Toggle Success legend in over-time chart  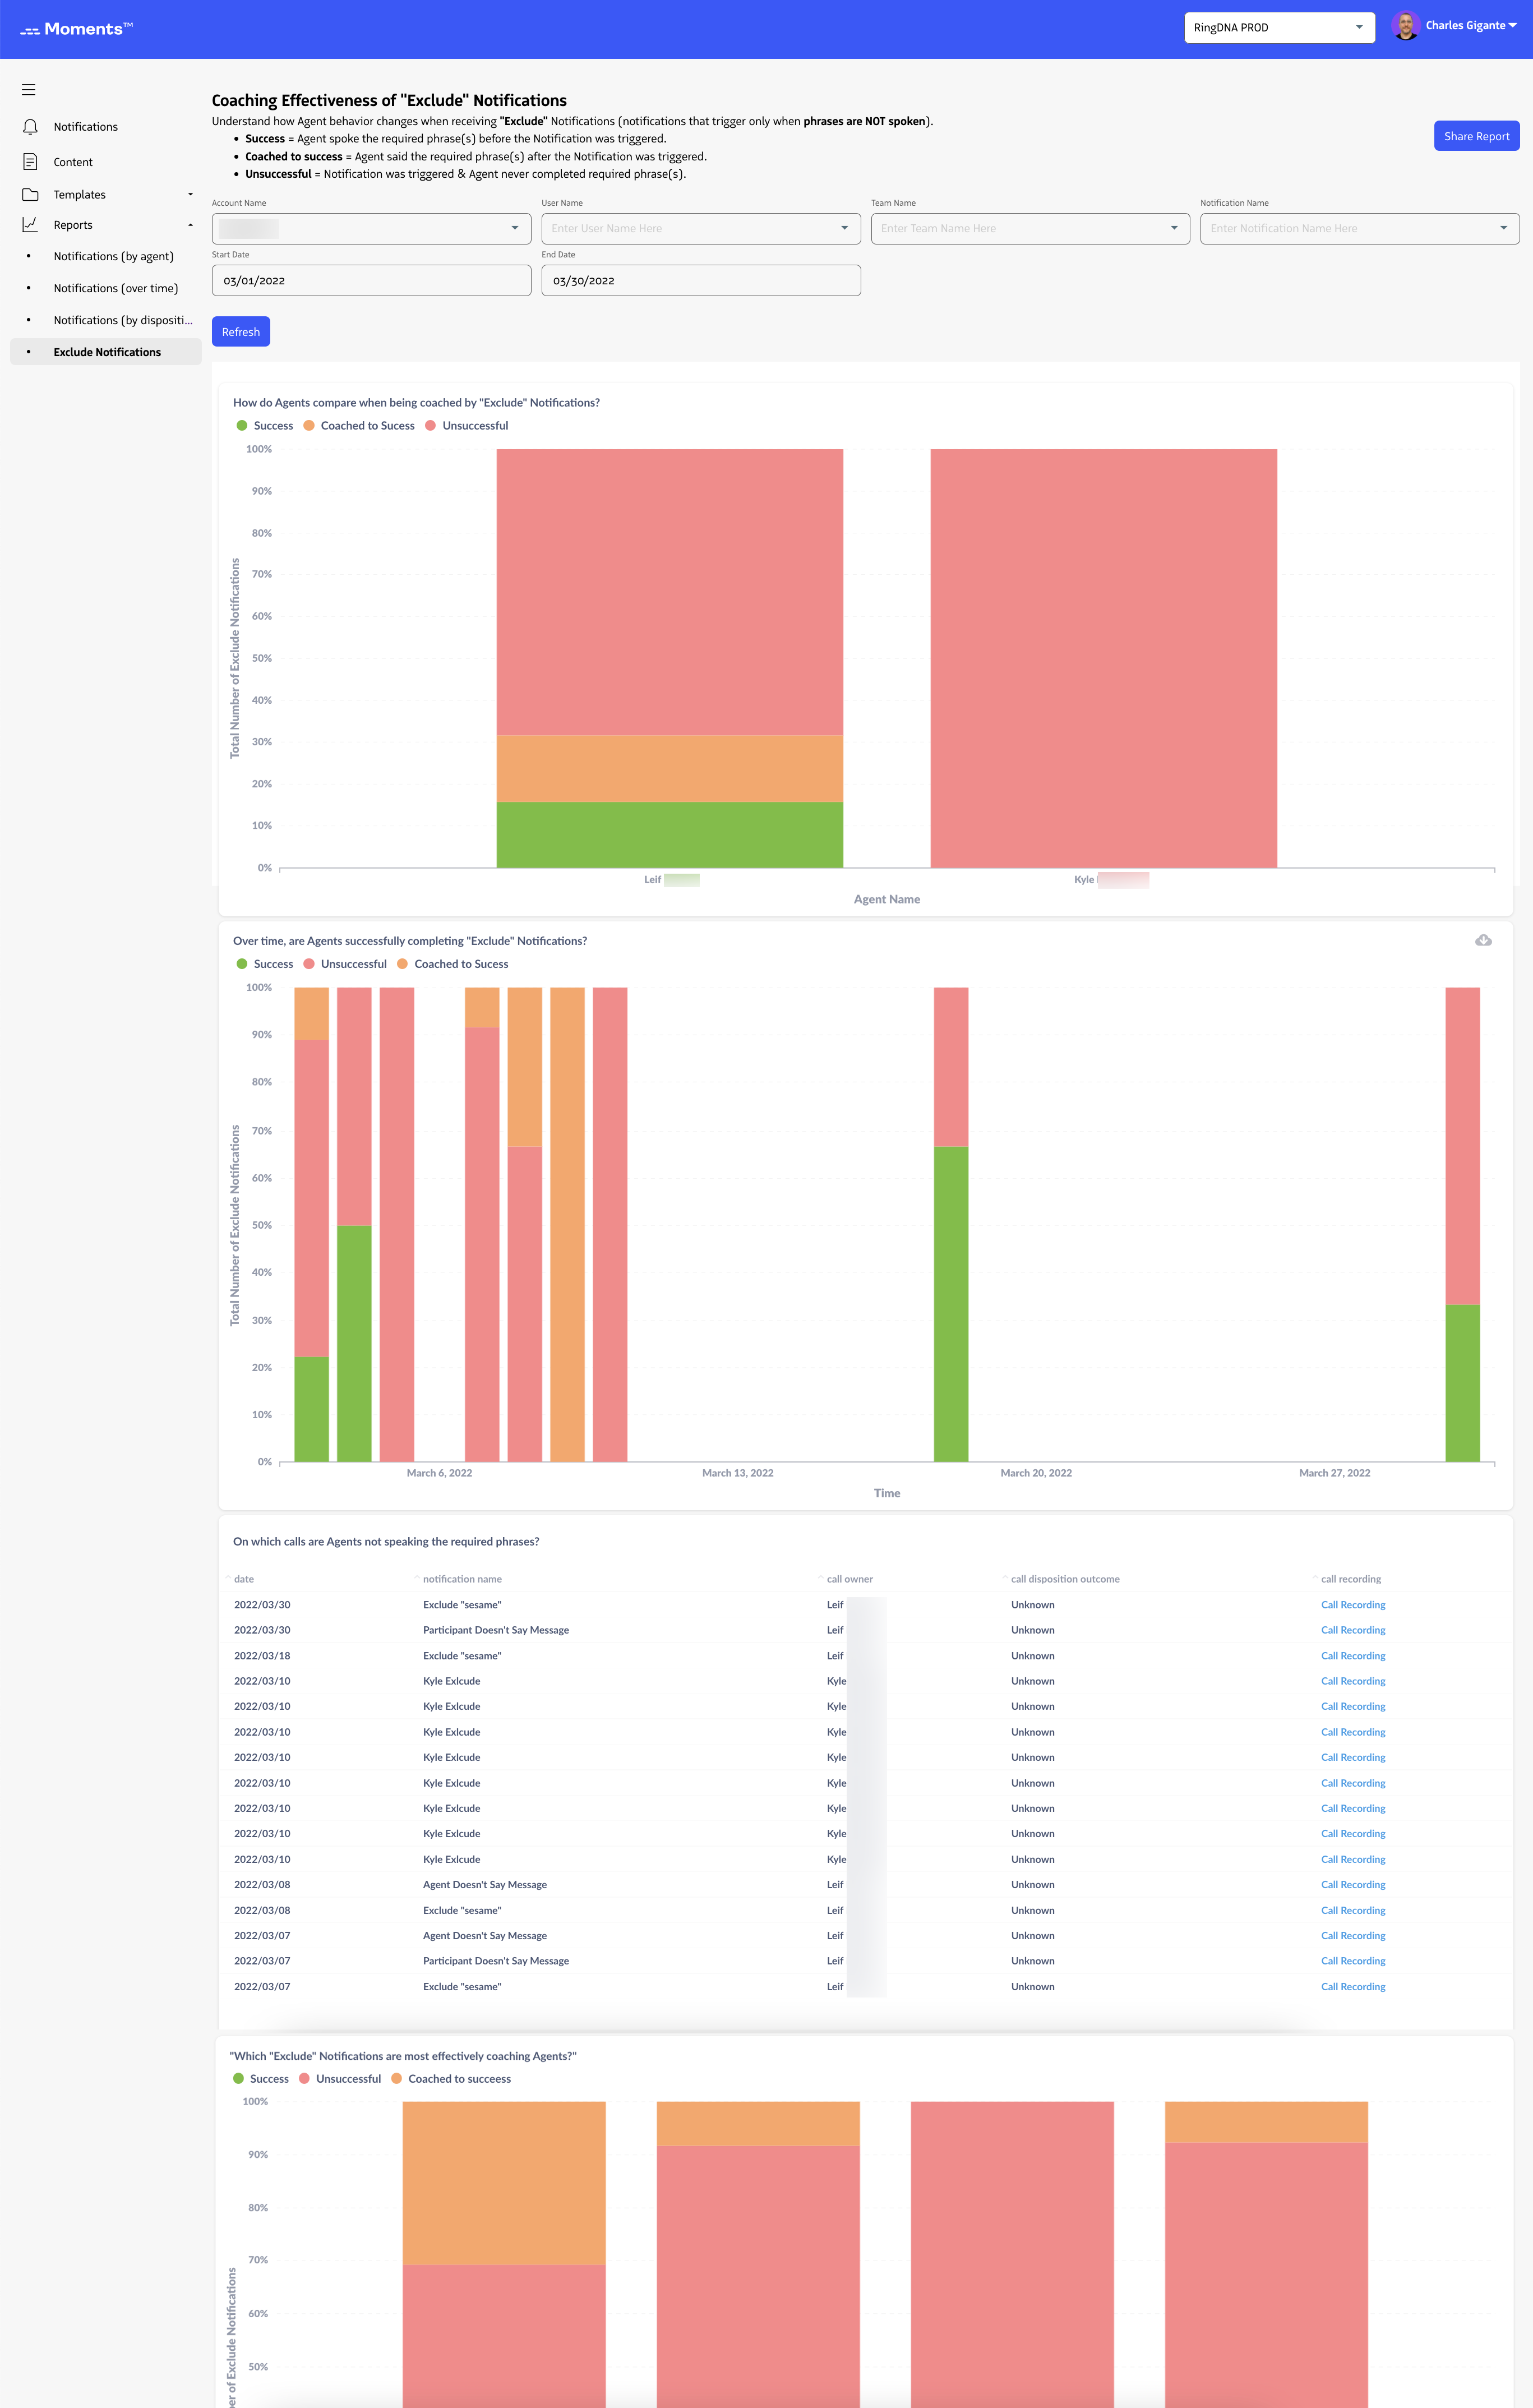click(265, 964)
